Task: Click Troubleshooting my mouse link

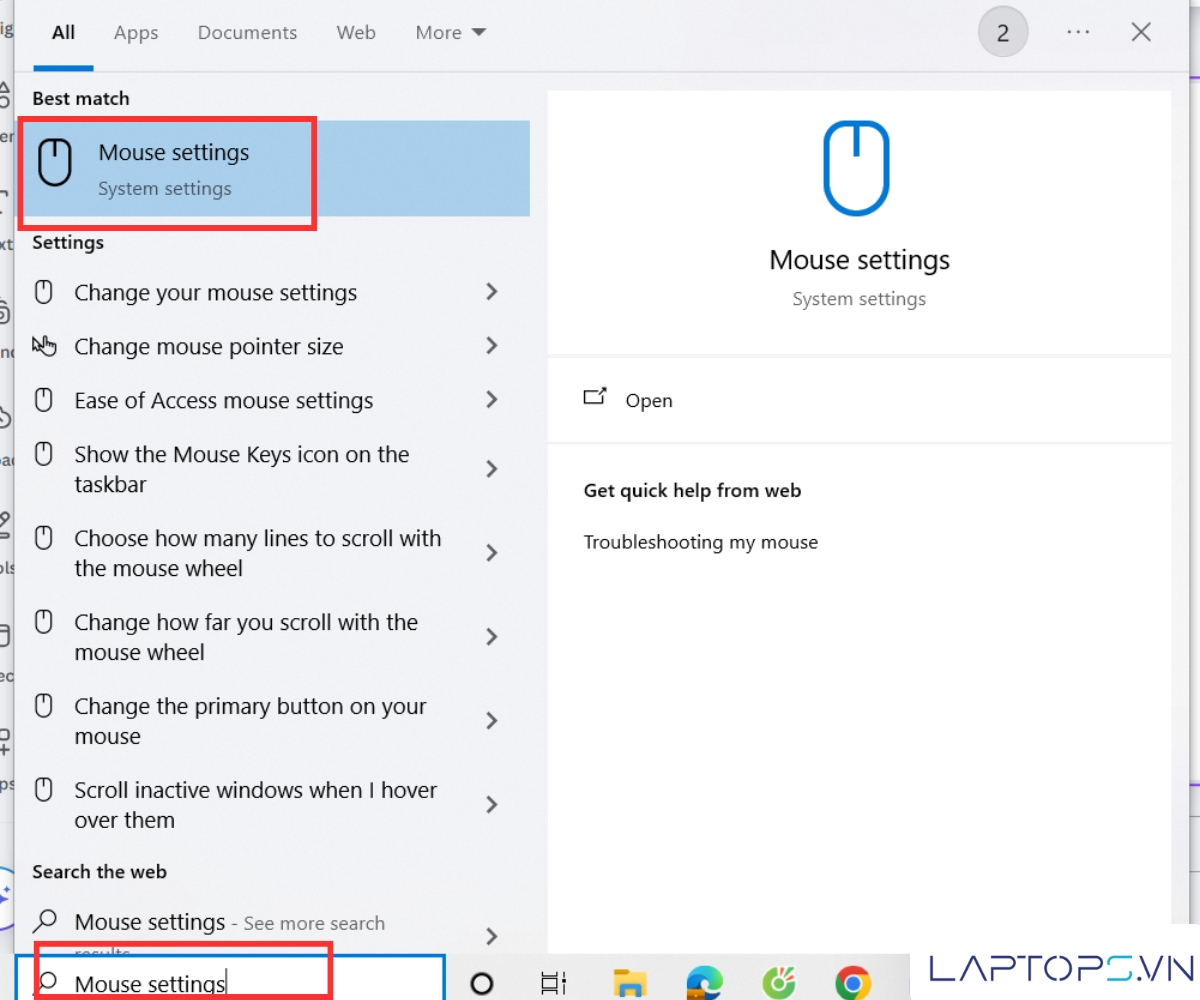Action: pyautogui.click(x=700, y=542)
